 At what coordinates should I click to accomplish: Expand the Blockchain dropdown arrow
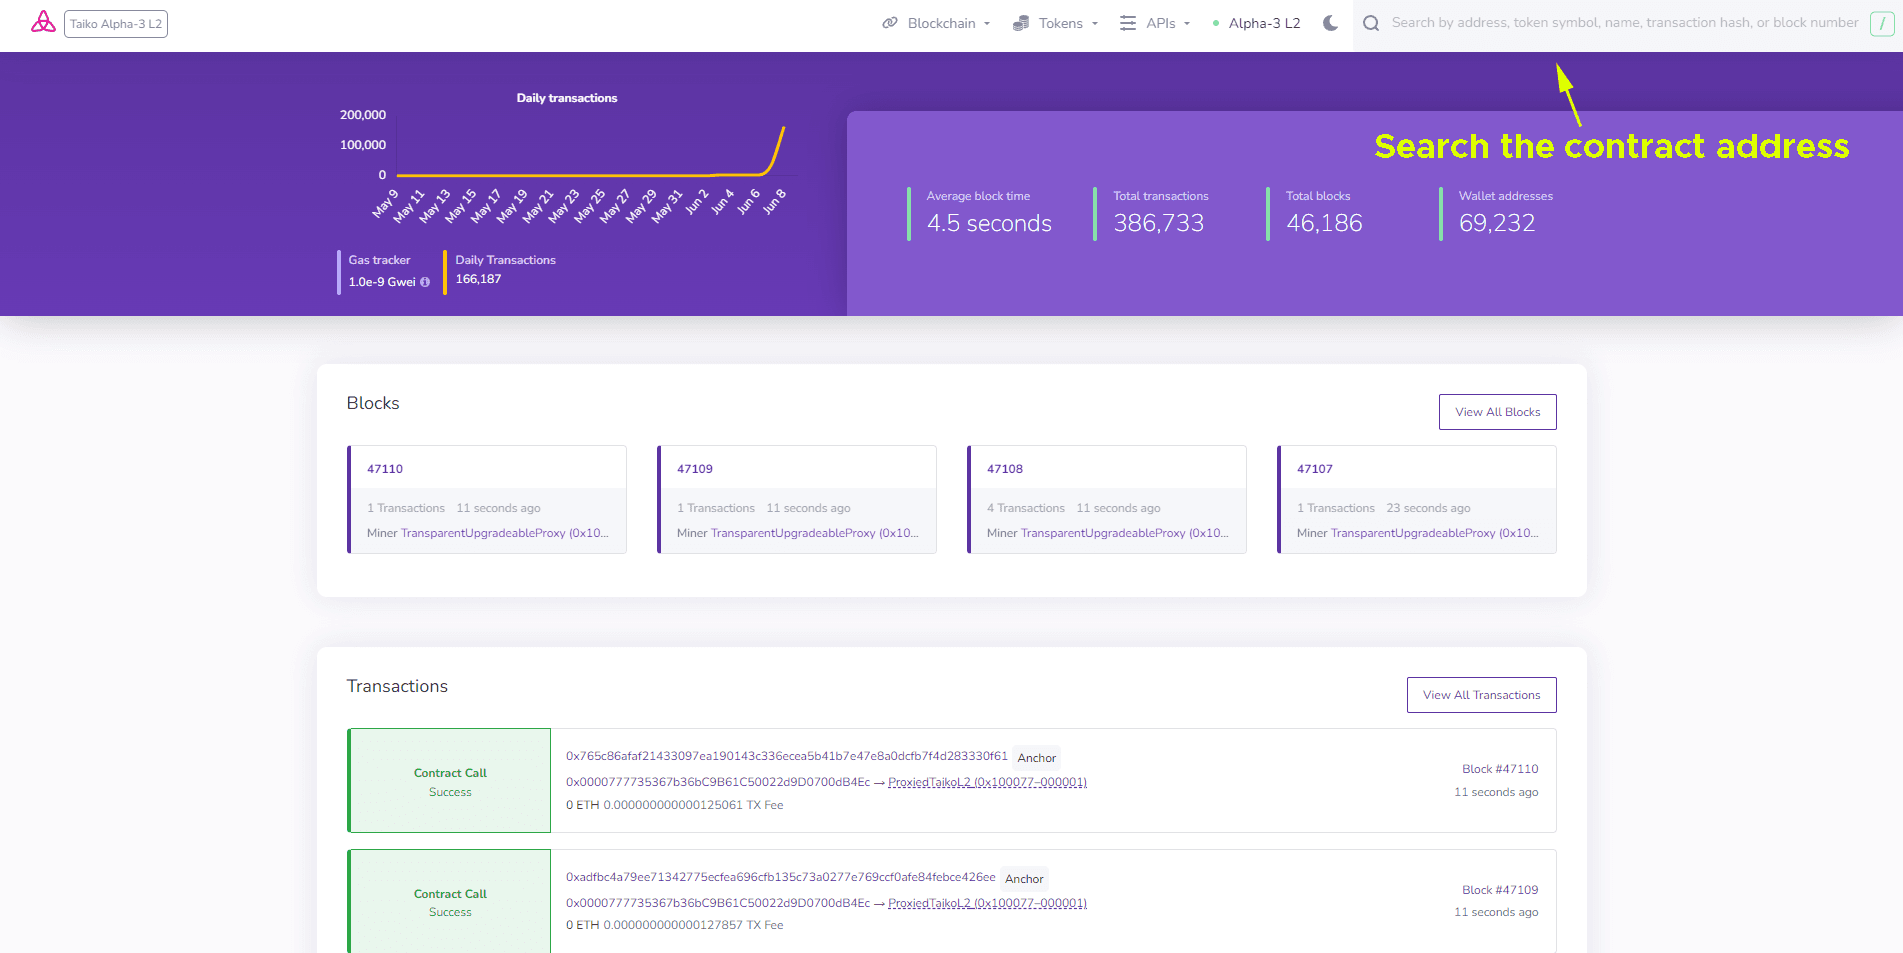(x=987, y=24)
